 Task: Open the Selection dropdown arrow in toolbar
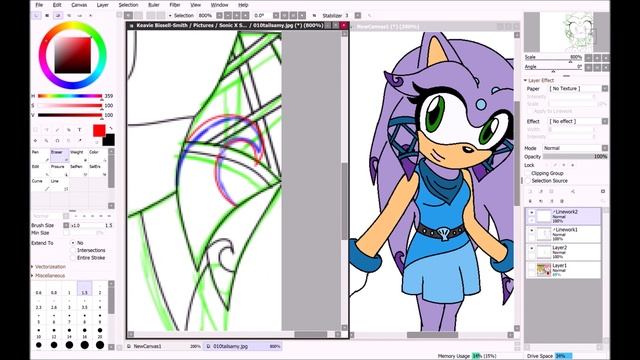(171, 16)
